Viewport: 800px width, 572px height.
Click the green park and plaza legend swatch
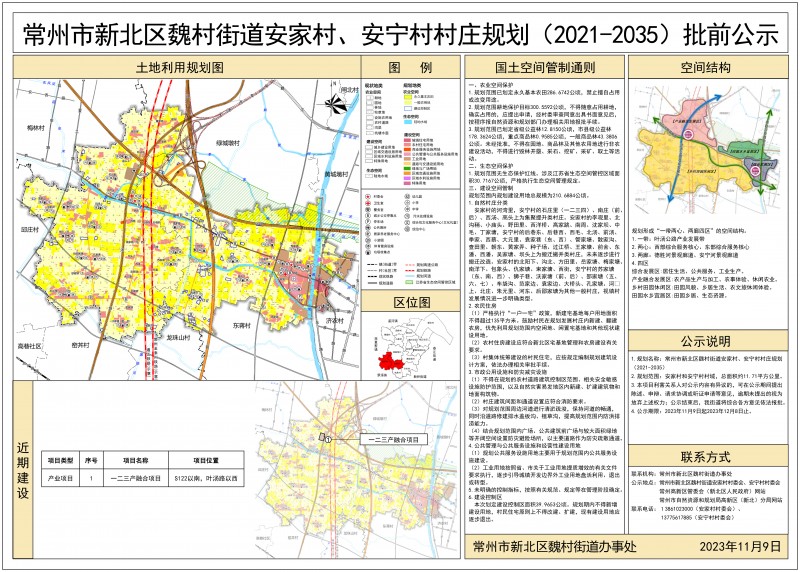tap(407, 168)
